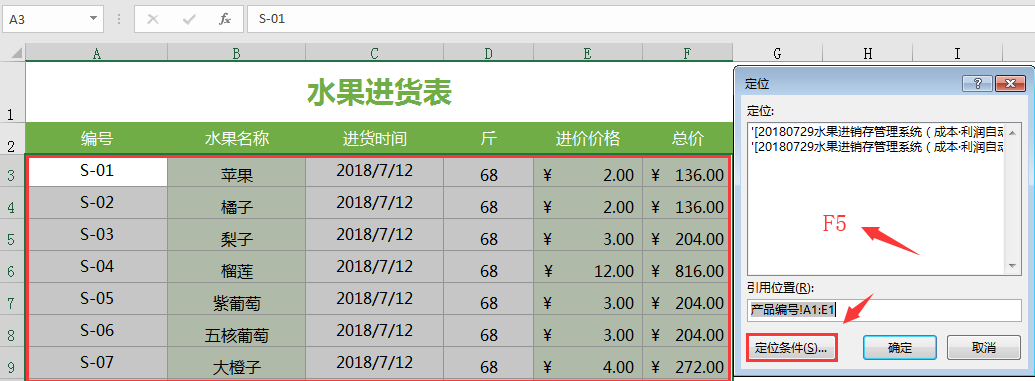This screenshot has width=1035, height=381.
Task: Select column G header
Action: [778, 53]
